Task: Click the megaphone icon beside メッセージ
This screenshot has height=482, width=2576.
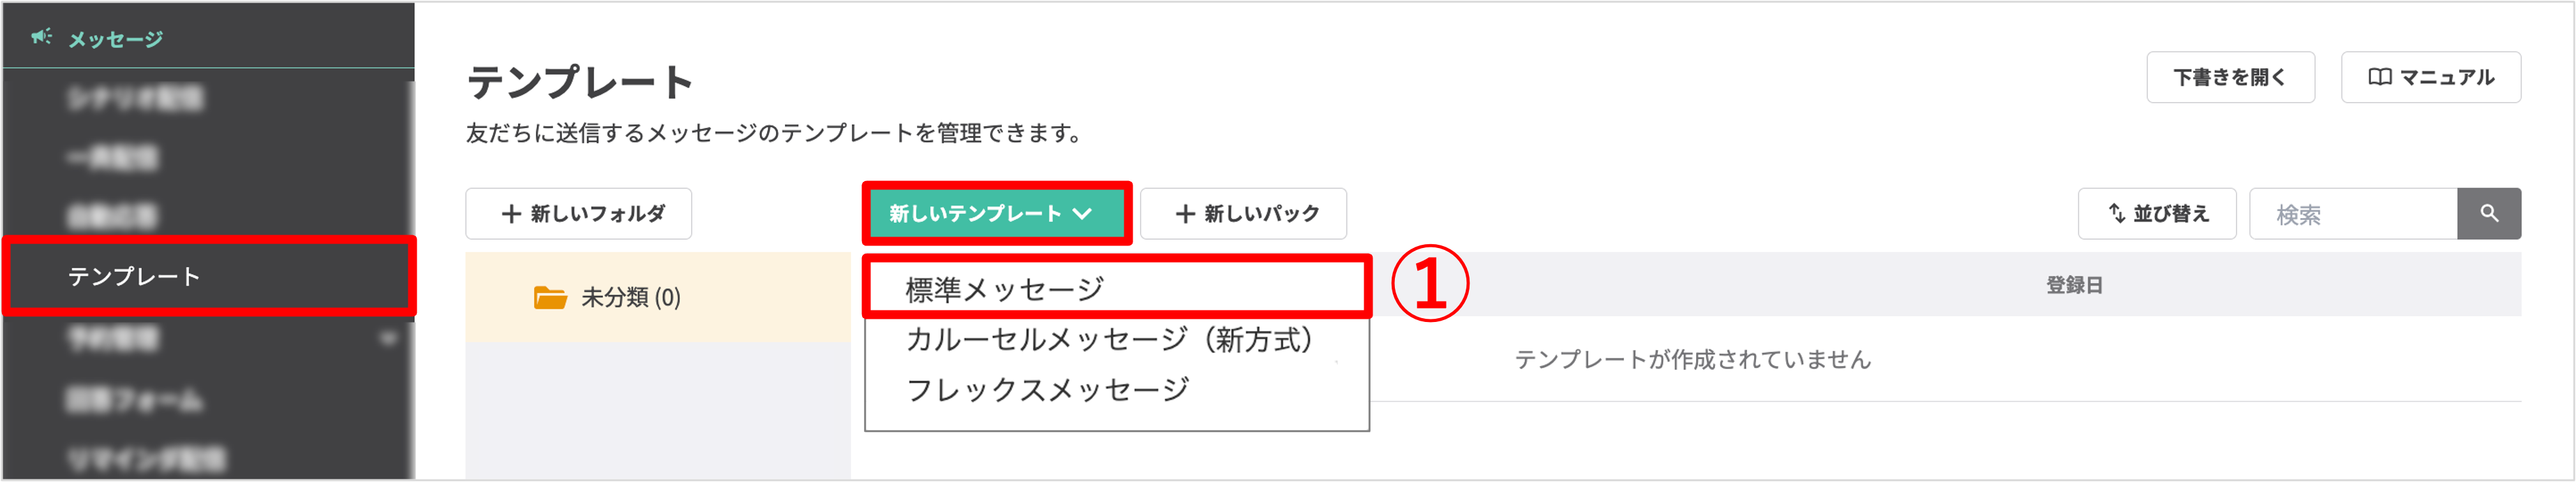Action: [x=41, y=38]
